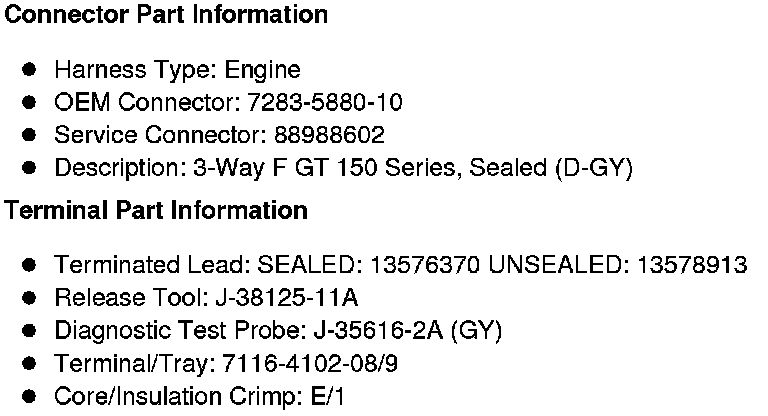Click the bullet beside Service Connector

pos(30,135)
